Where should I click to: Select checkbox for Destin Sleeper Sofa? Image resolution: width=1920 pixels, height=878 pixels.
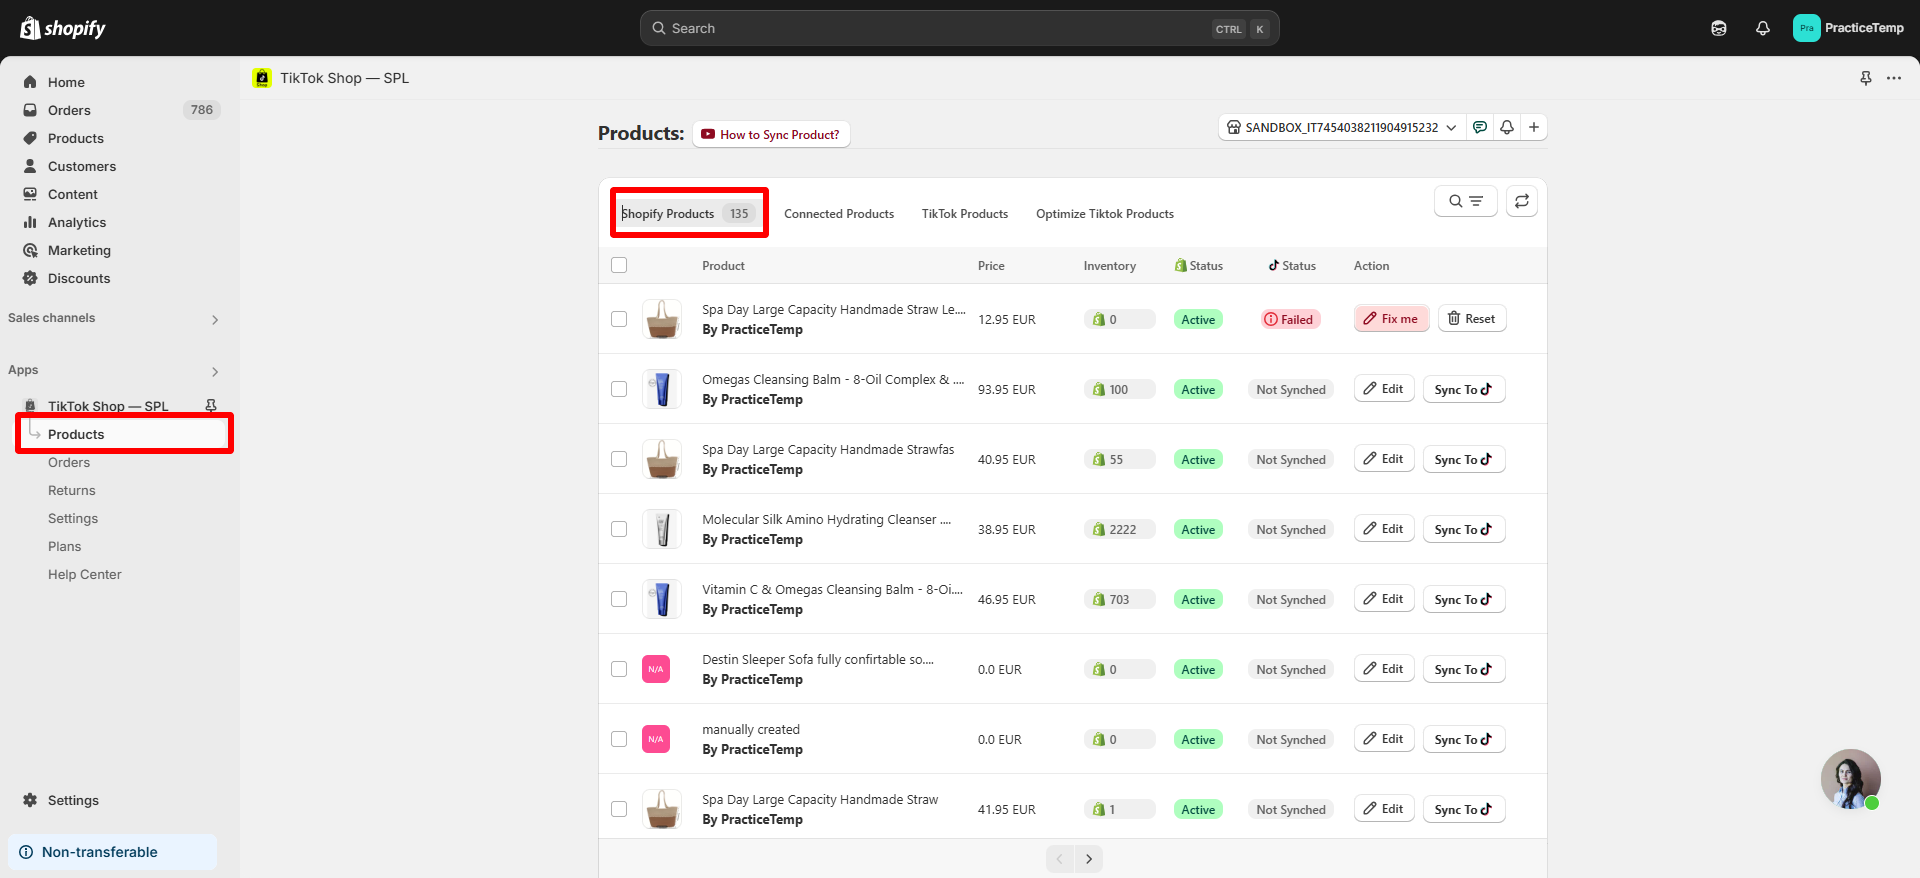619,669
